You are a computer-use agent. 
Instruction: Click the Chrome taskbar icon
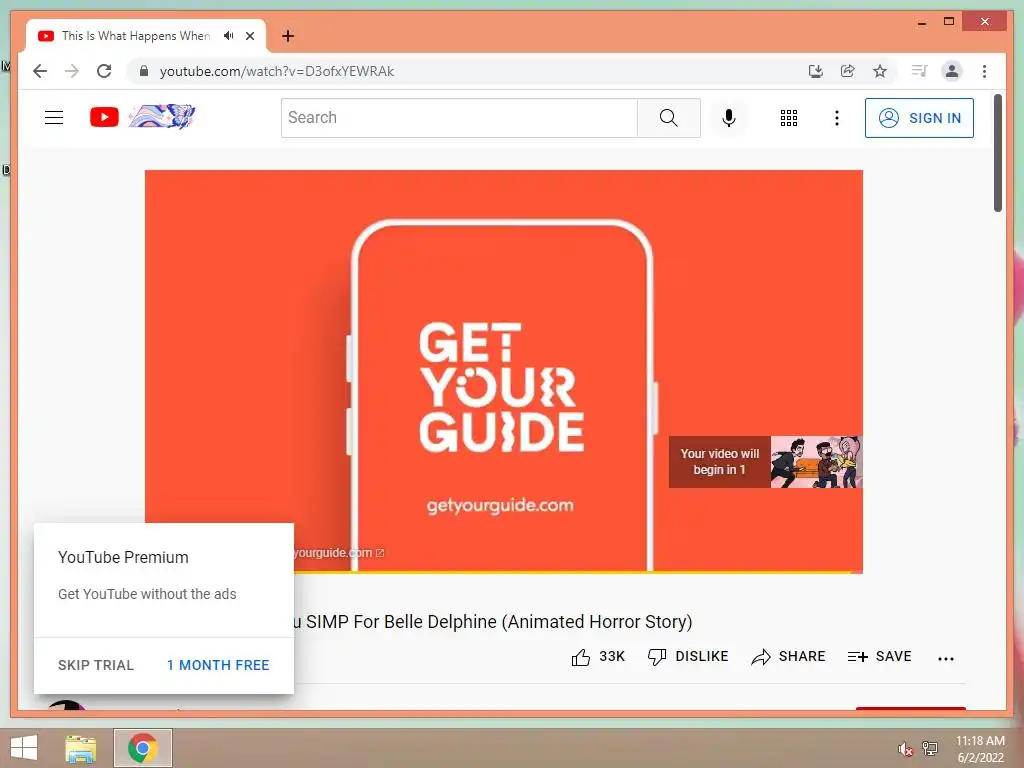pos(143,748)
